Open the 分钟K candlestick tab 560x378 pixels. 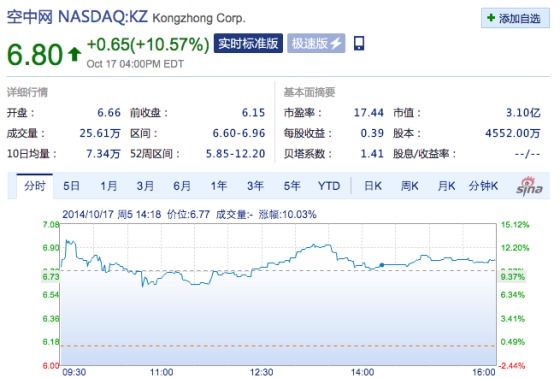pos(483,186)
